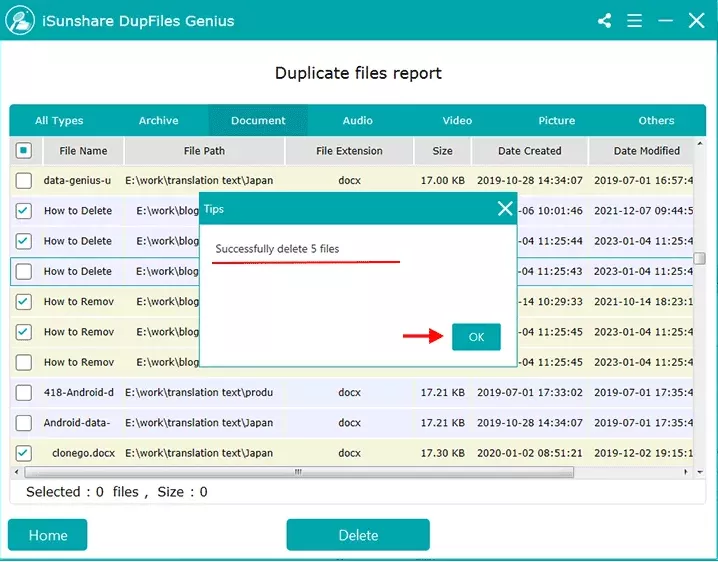Uncheck the How to Delete row dated 2021-12-07
Image resolution: width=718 pixels, height=562 pixels.
pyautogui.click(x=23, y=211)
